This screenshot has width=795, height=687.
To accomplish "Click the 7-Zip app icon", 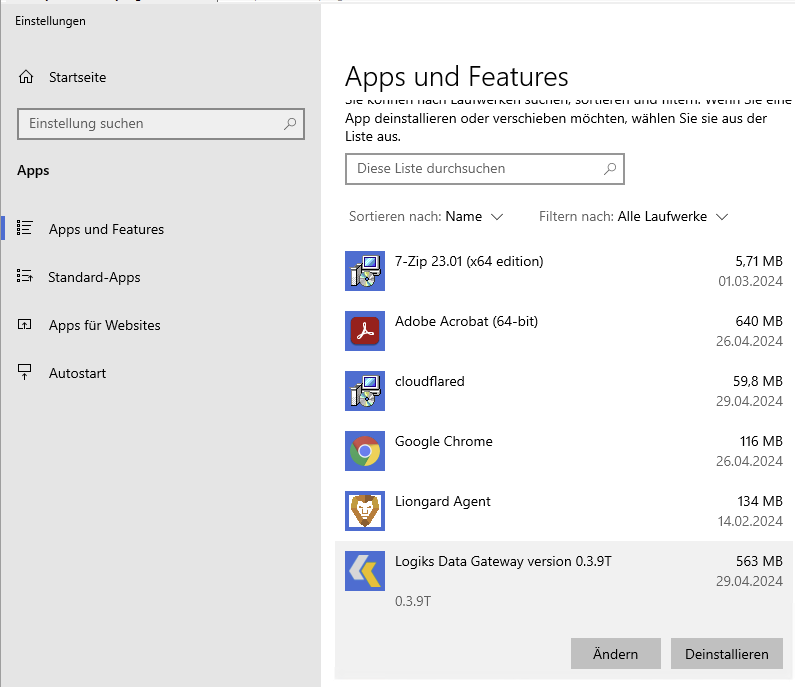I will pyautogui.click(x=365, y=271).
